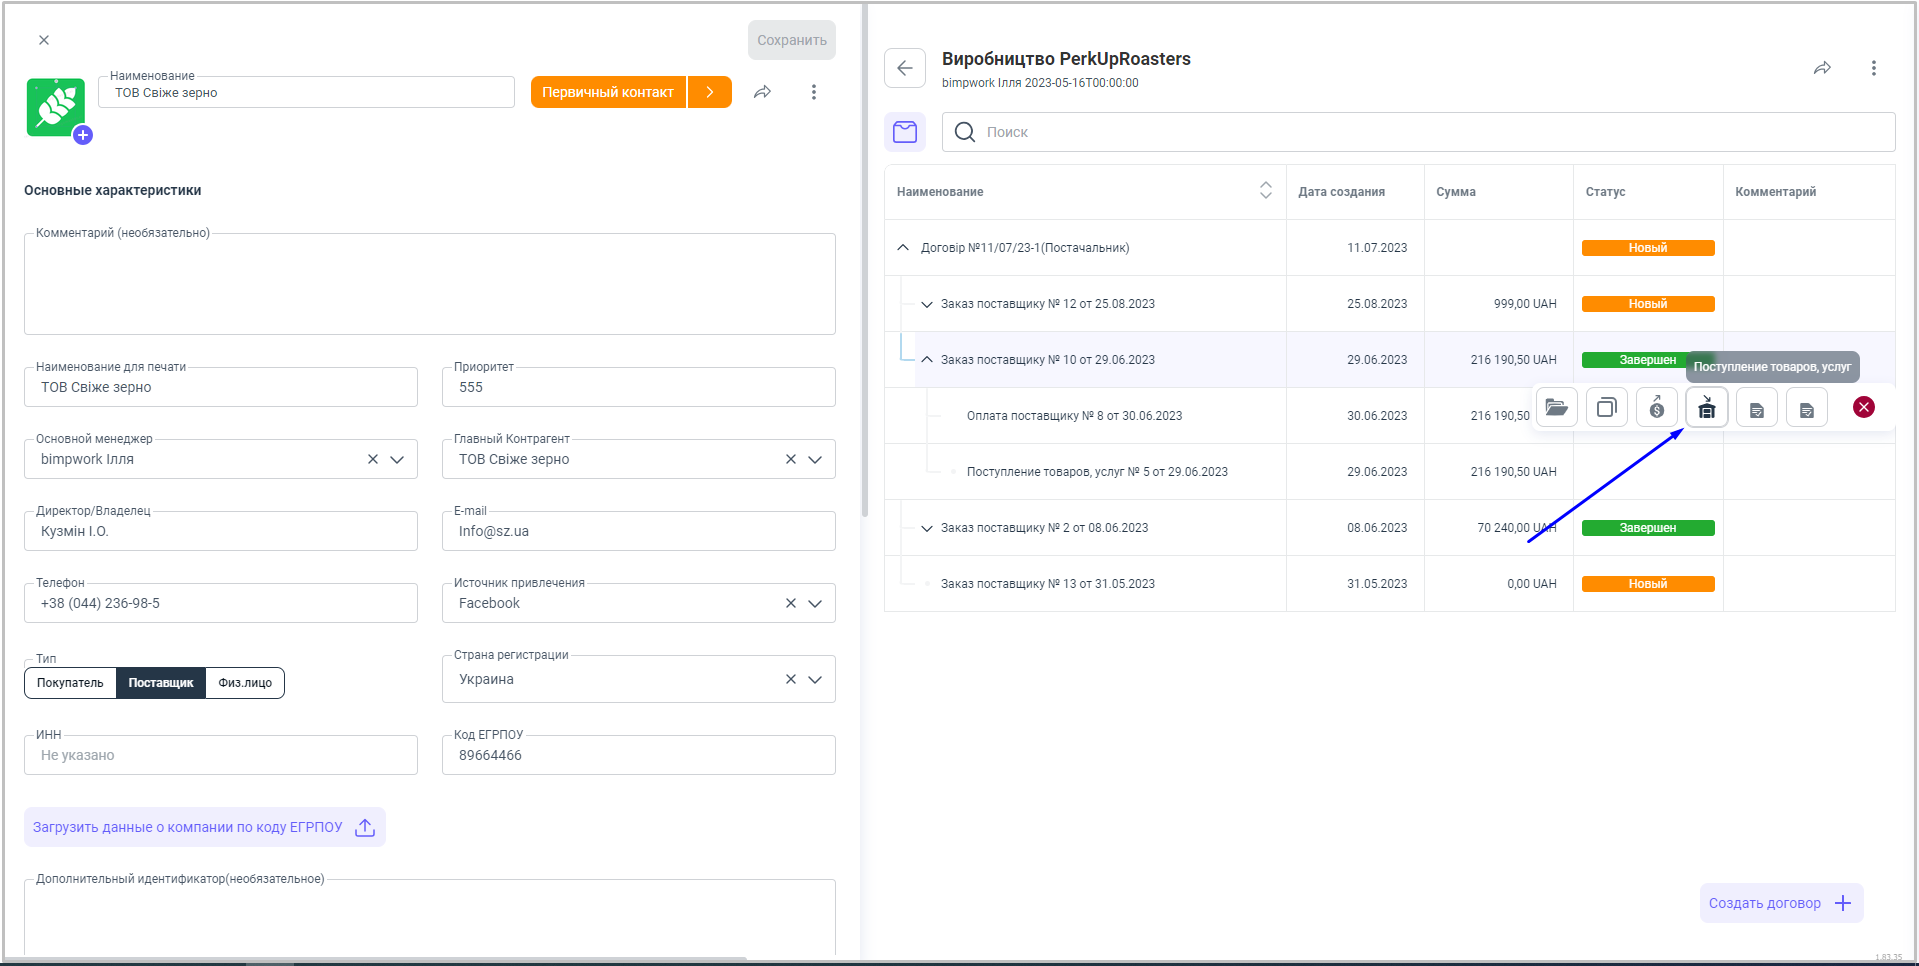Click the Создать договор button
The width and height of the screenshot is (1919, 966).
point(1780,903)
